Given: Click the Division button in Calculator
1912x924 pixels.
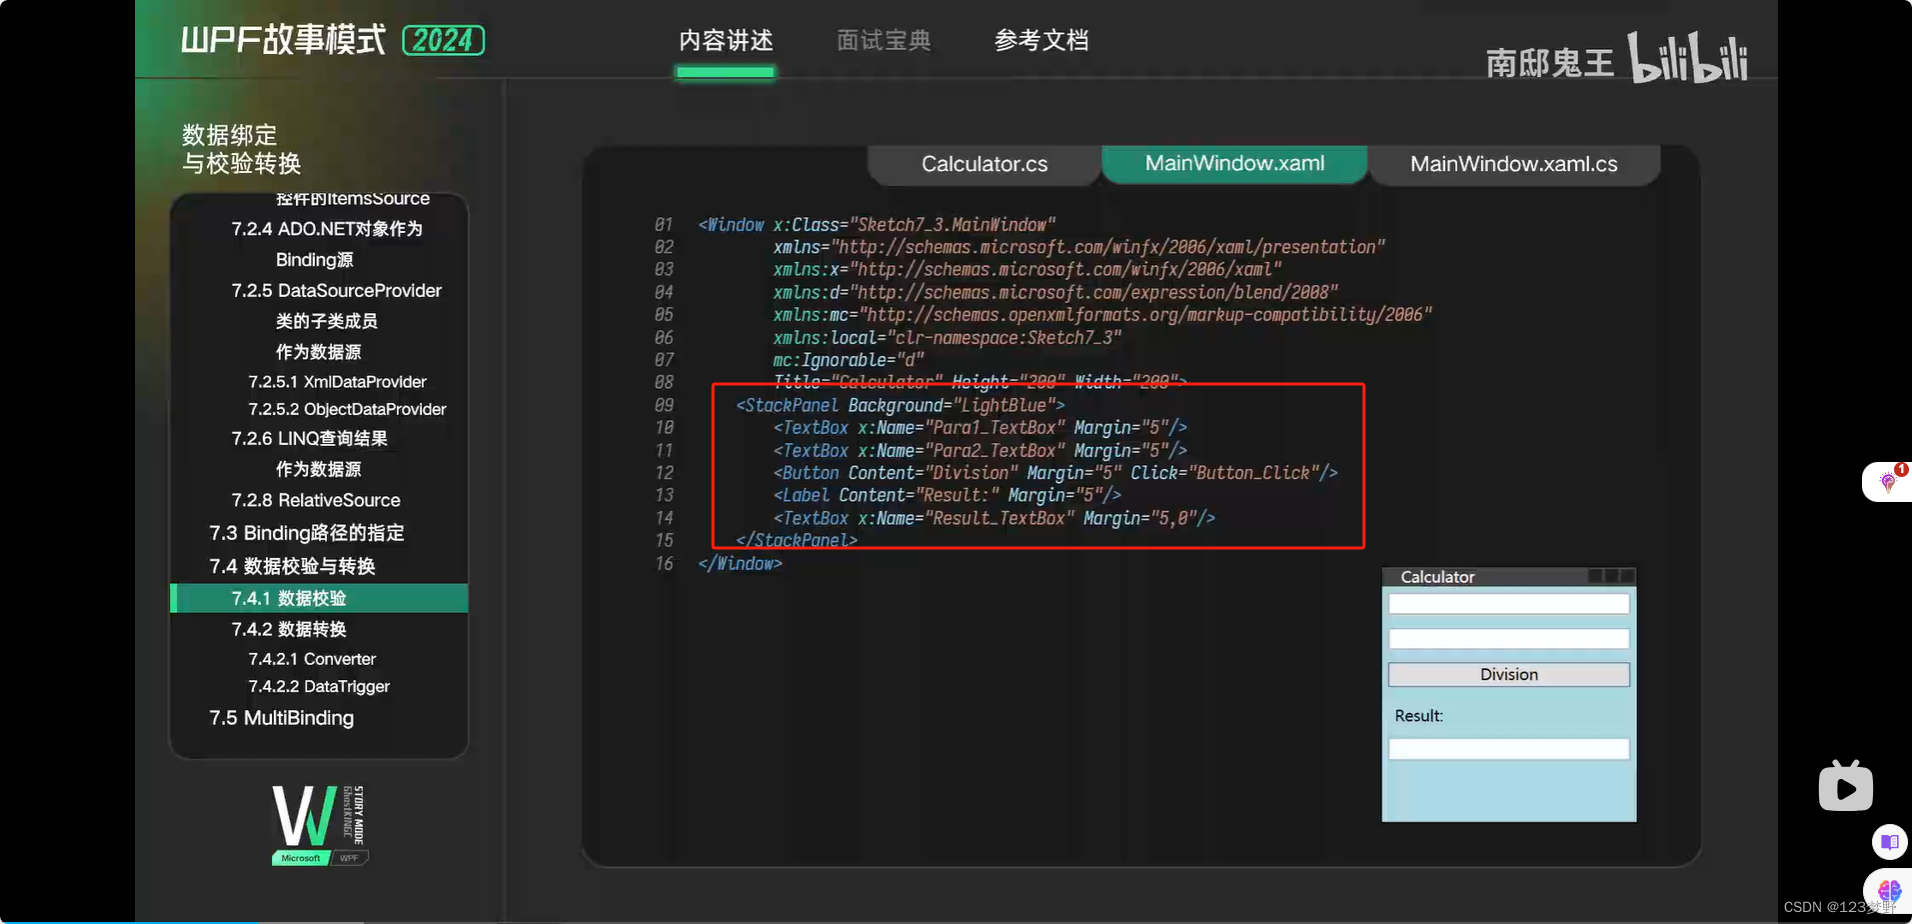Looking at the screenshot, I should [1509, 674].
